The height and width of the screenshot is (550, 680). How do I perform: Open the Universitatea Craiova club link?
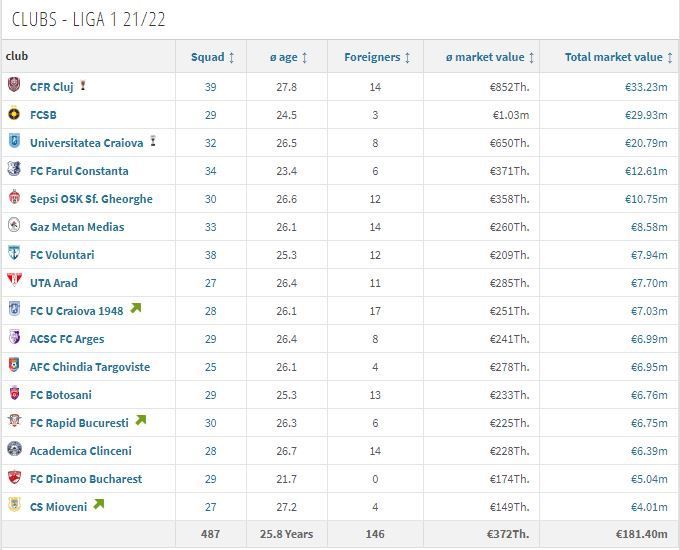click(86, 143)
